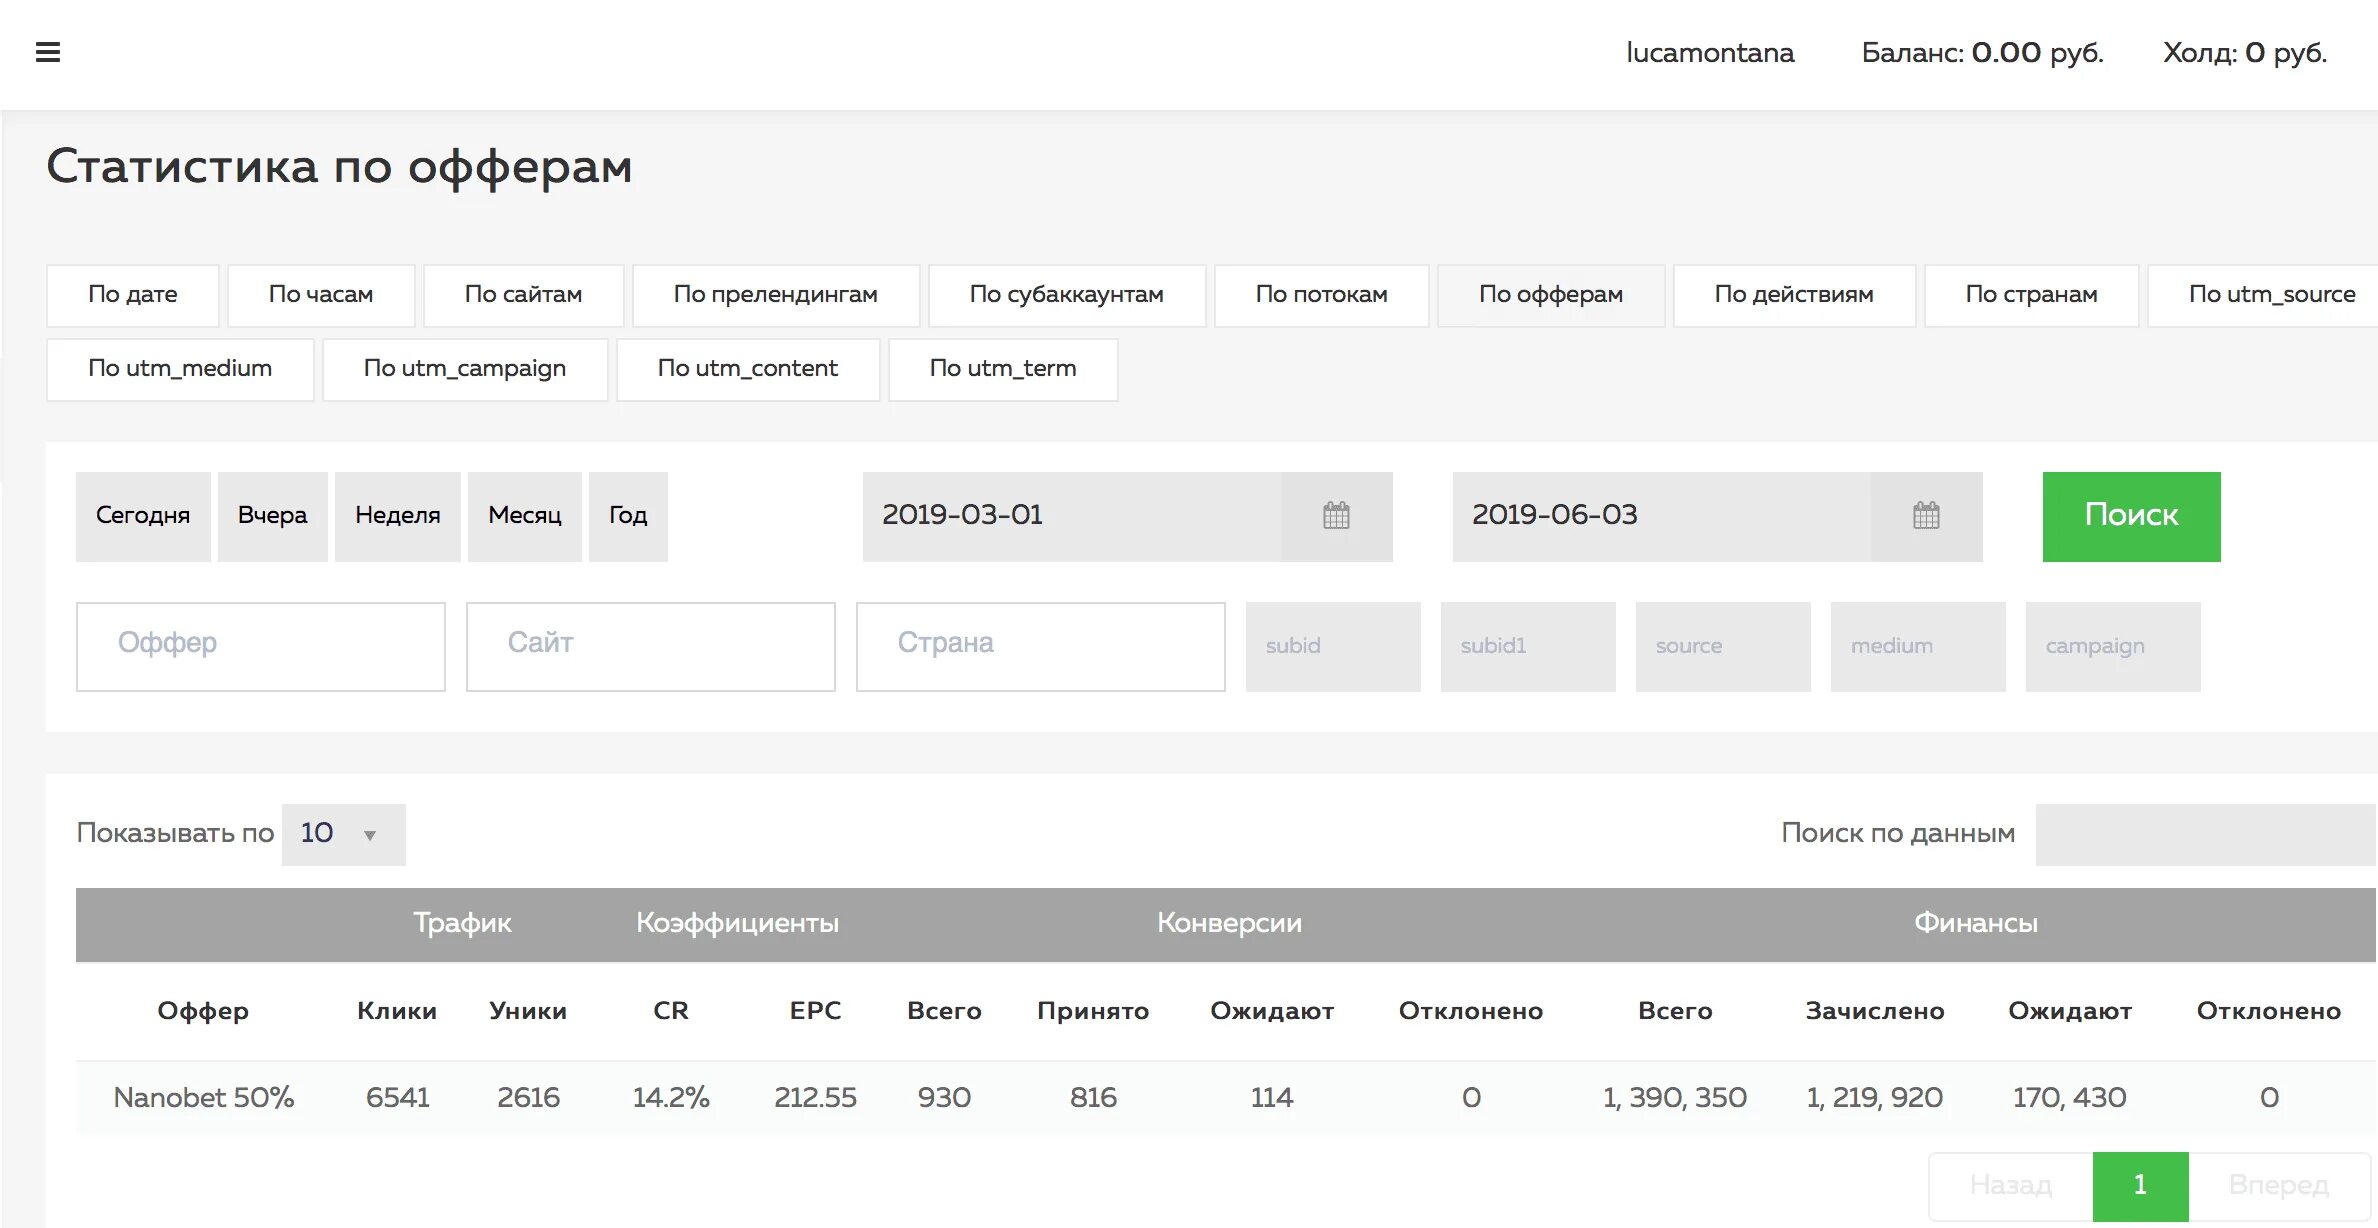Click По субаккаунтам grouping toggle
The image size is (2378, 1228).
click(1066, 293)
